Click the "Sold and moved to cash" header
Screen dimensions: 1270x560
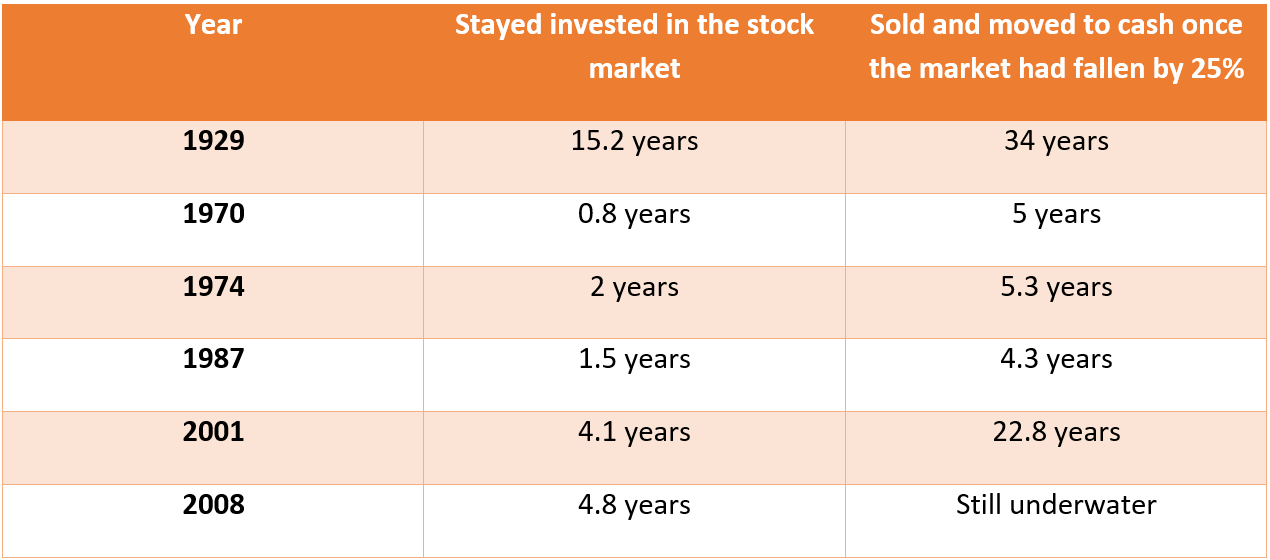click(x=1056, y=46)
